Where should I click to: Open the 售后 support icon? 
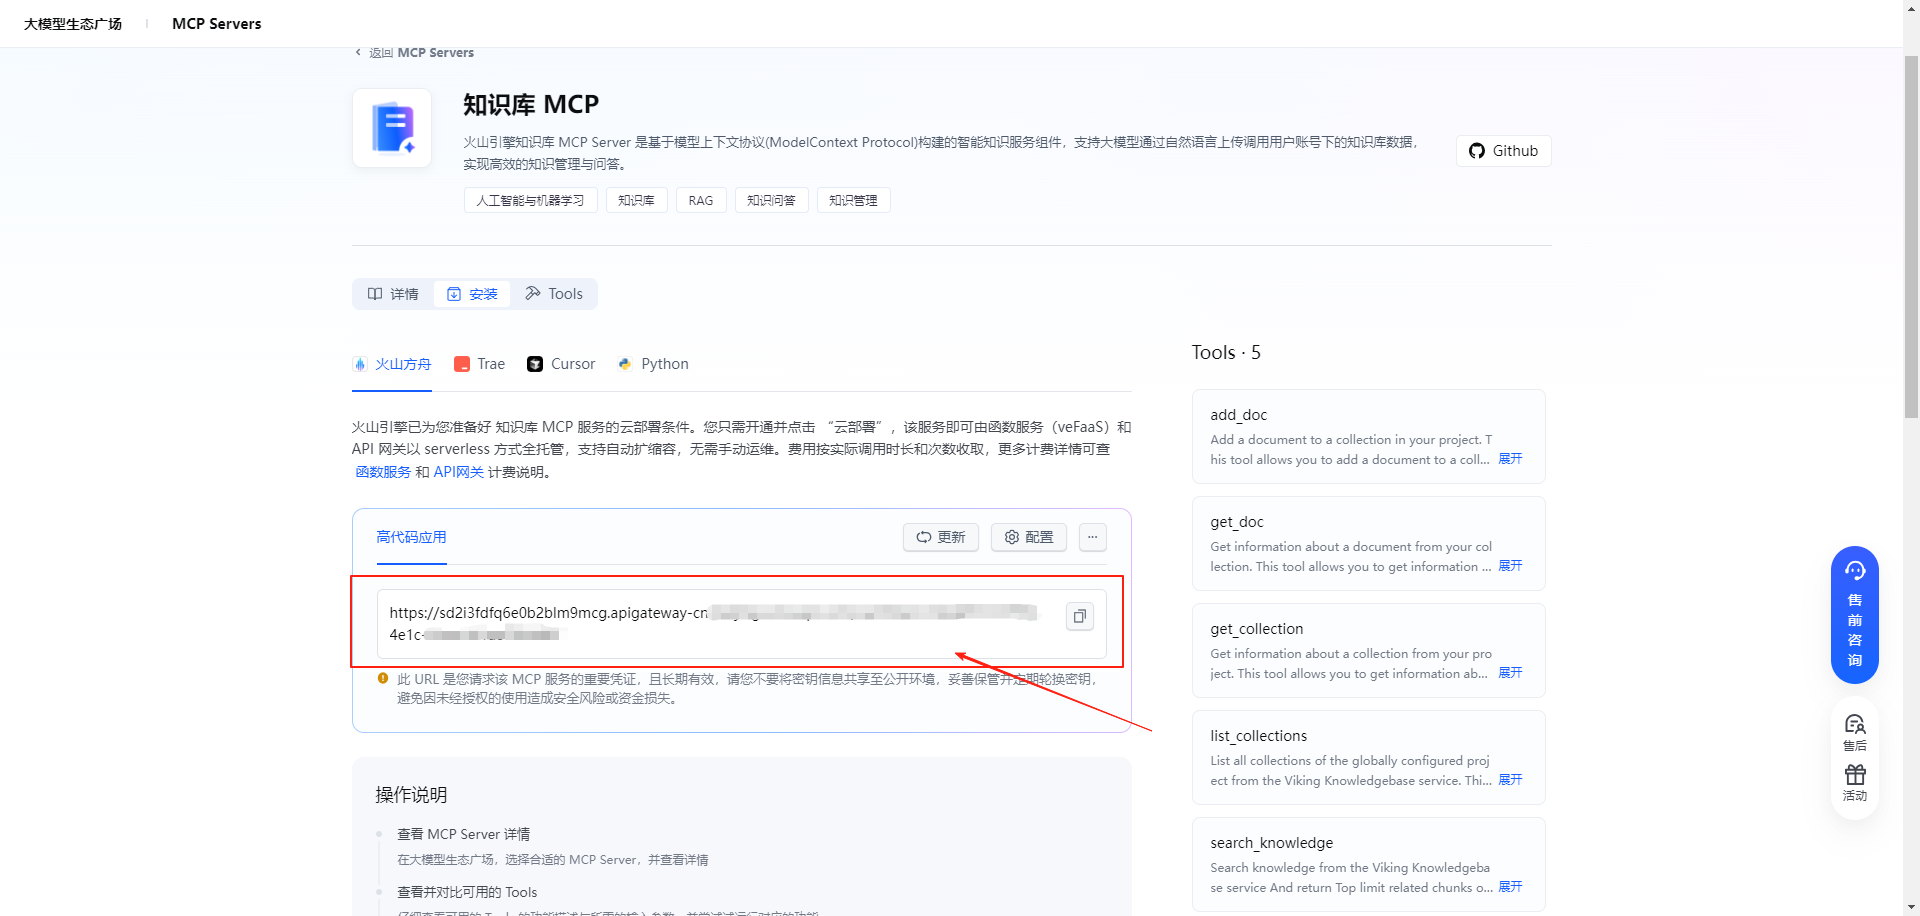[1855, 732]
